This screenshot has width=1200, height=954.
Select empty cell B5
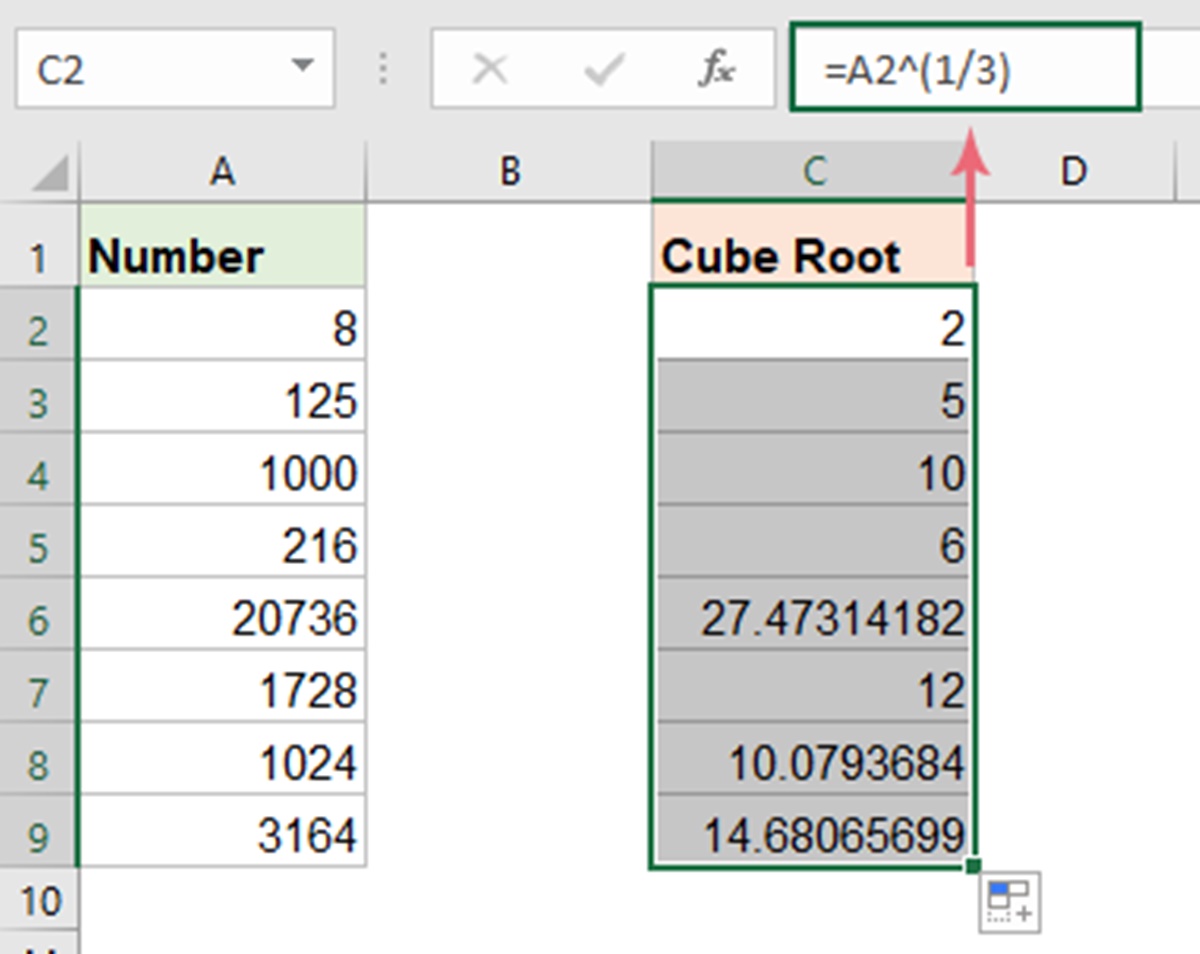(x=509, y=542)
